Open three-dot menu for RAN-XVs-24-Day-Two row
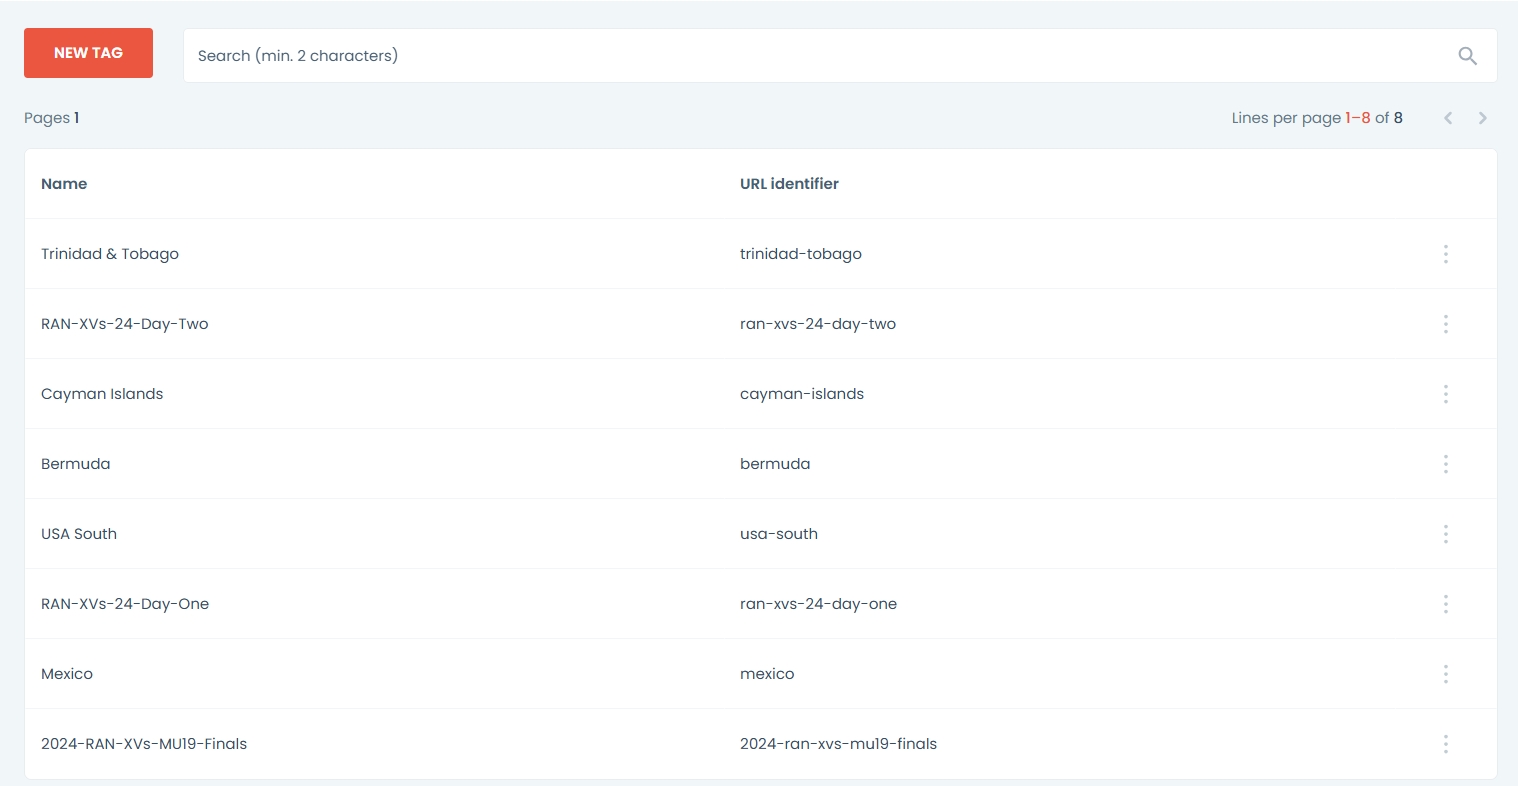The width and height of the screenshot is (1518, 786). 1445,324
